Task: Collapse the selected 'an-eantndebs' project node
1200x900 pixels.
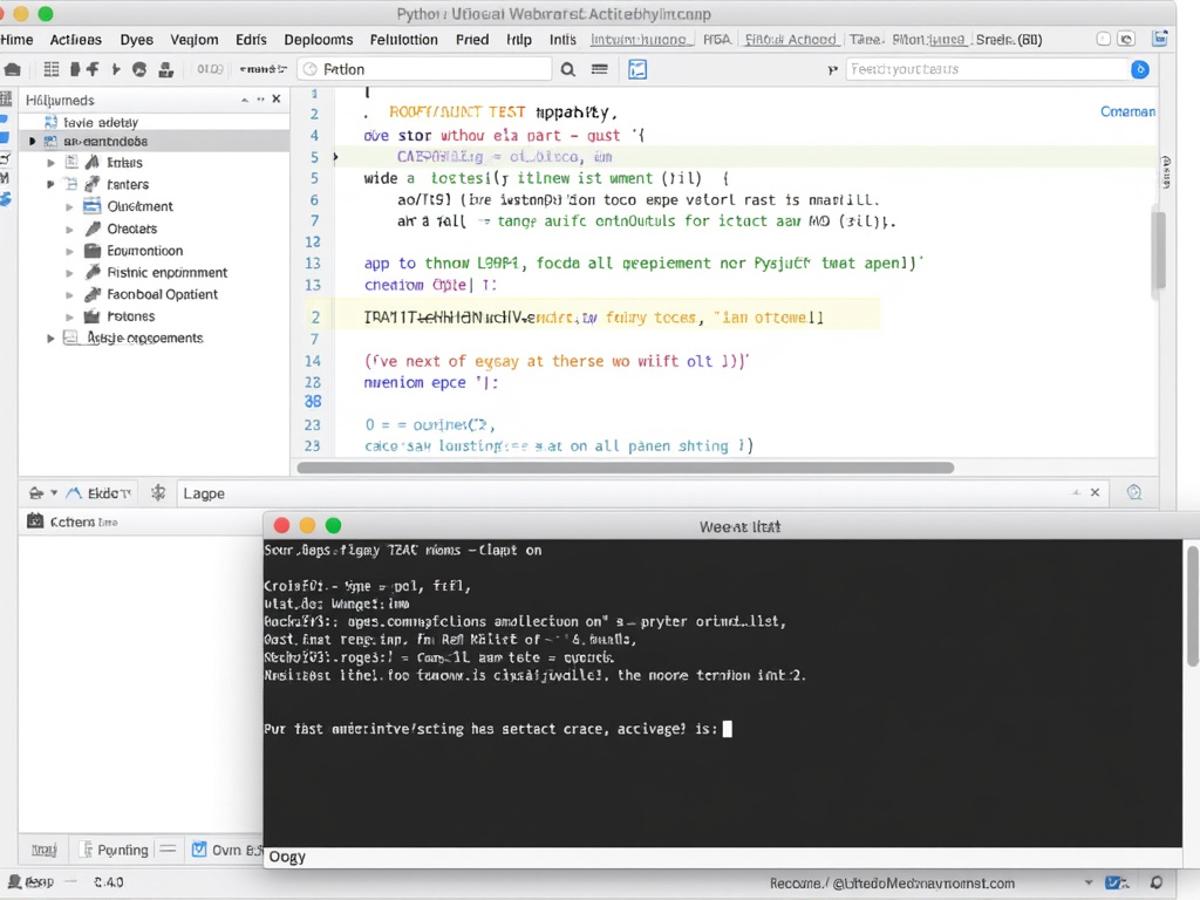Action: 30,140
